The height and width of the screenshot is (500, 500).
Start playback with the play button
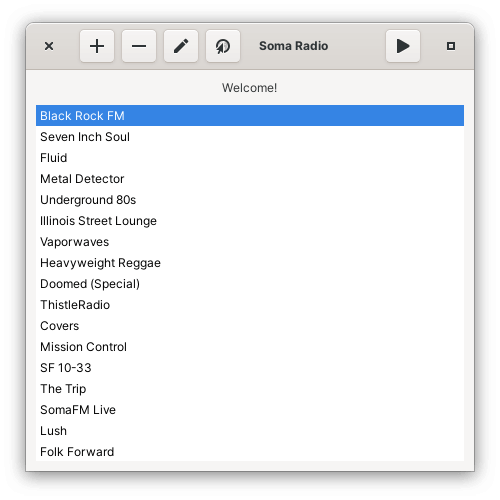pyautogui.click(x=403, y=46)
